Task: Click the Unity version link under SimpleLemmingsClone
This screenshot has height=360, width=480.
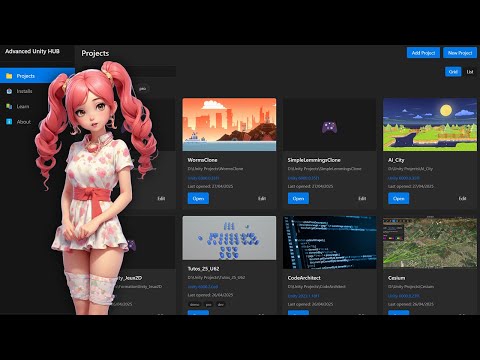Action: tap(303, 178)
